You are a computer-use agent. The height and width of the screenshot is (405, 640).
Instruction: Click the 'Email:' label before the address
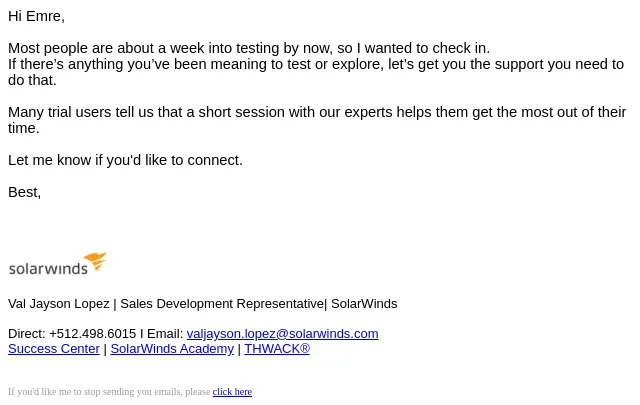[x=165, y=334]
